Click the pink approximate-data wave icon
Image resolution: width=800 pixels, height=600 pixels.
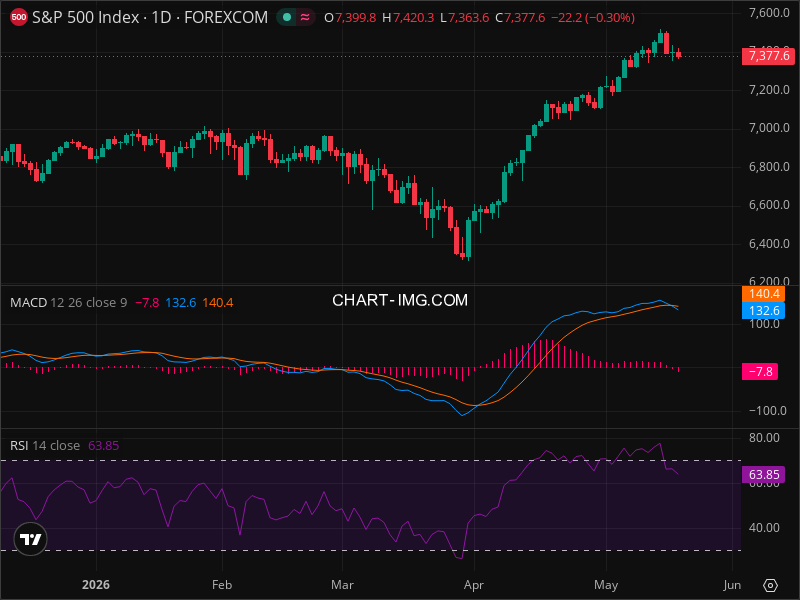tap(305, 17)
